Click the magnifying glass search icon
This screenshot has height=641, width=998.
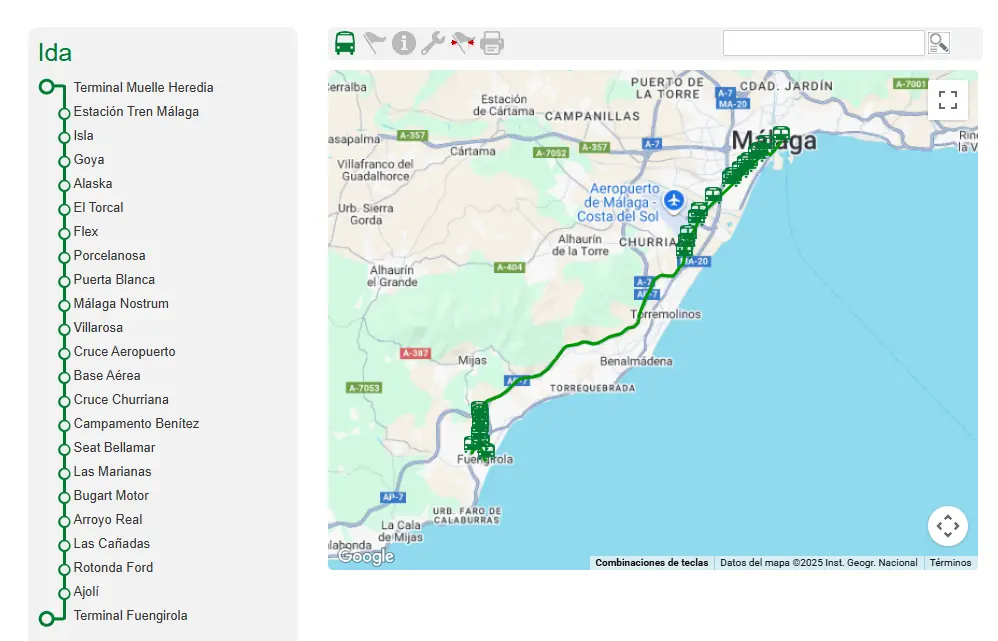(939, 42)
